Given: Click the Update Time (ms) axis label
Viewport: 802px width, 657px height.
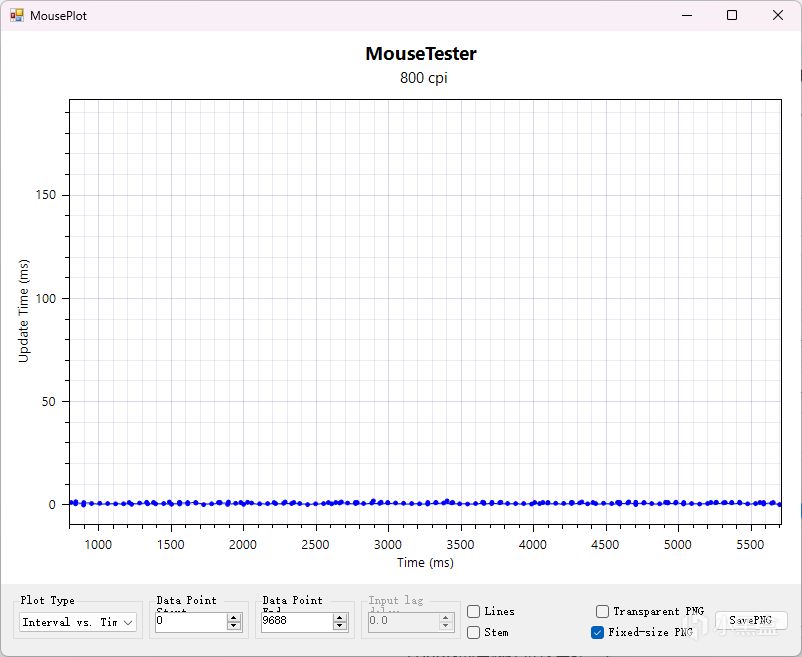Looking at the screenshot, I should coord(24,311).
